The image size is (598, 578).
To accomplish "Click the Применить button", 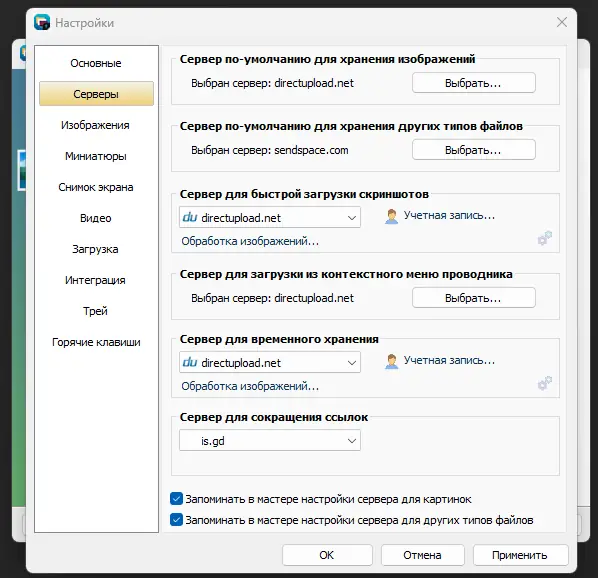I will click(520, 555).
